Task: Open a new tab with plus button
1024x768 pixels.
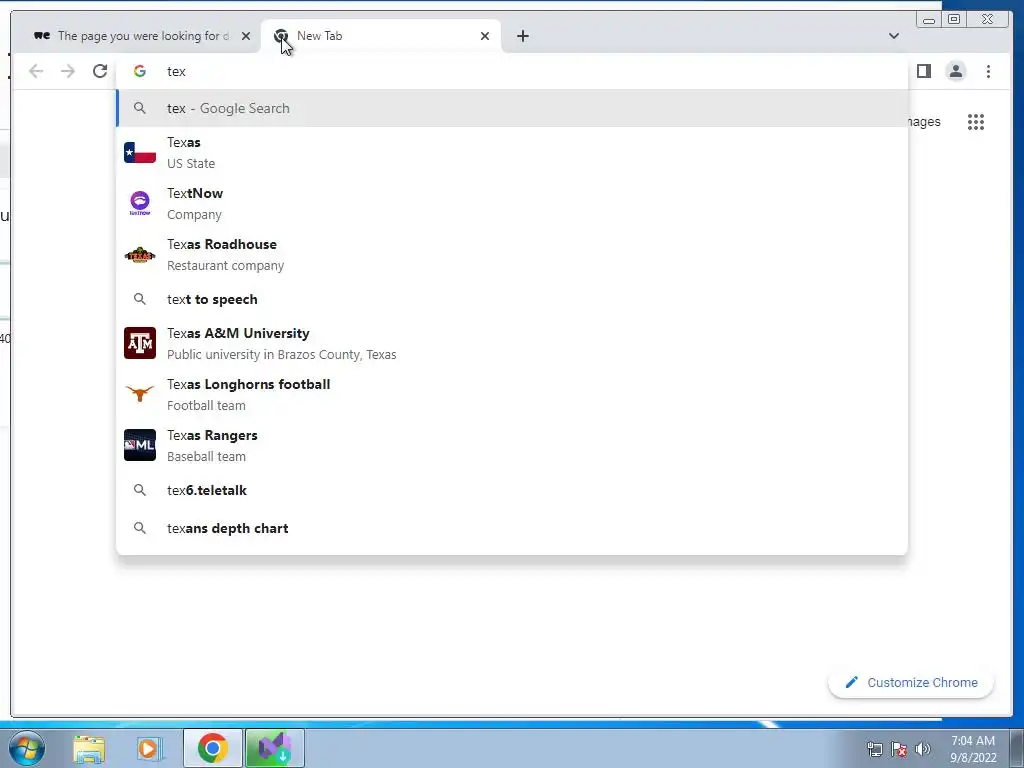Action: tap(522, 36)
